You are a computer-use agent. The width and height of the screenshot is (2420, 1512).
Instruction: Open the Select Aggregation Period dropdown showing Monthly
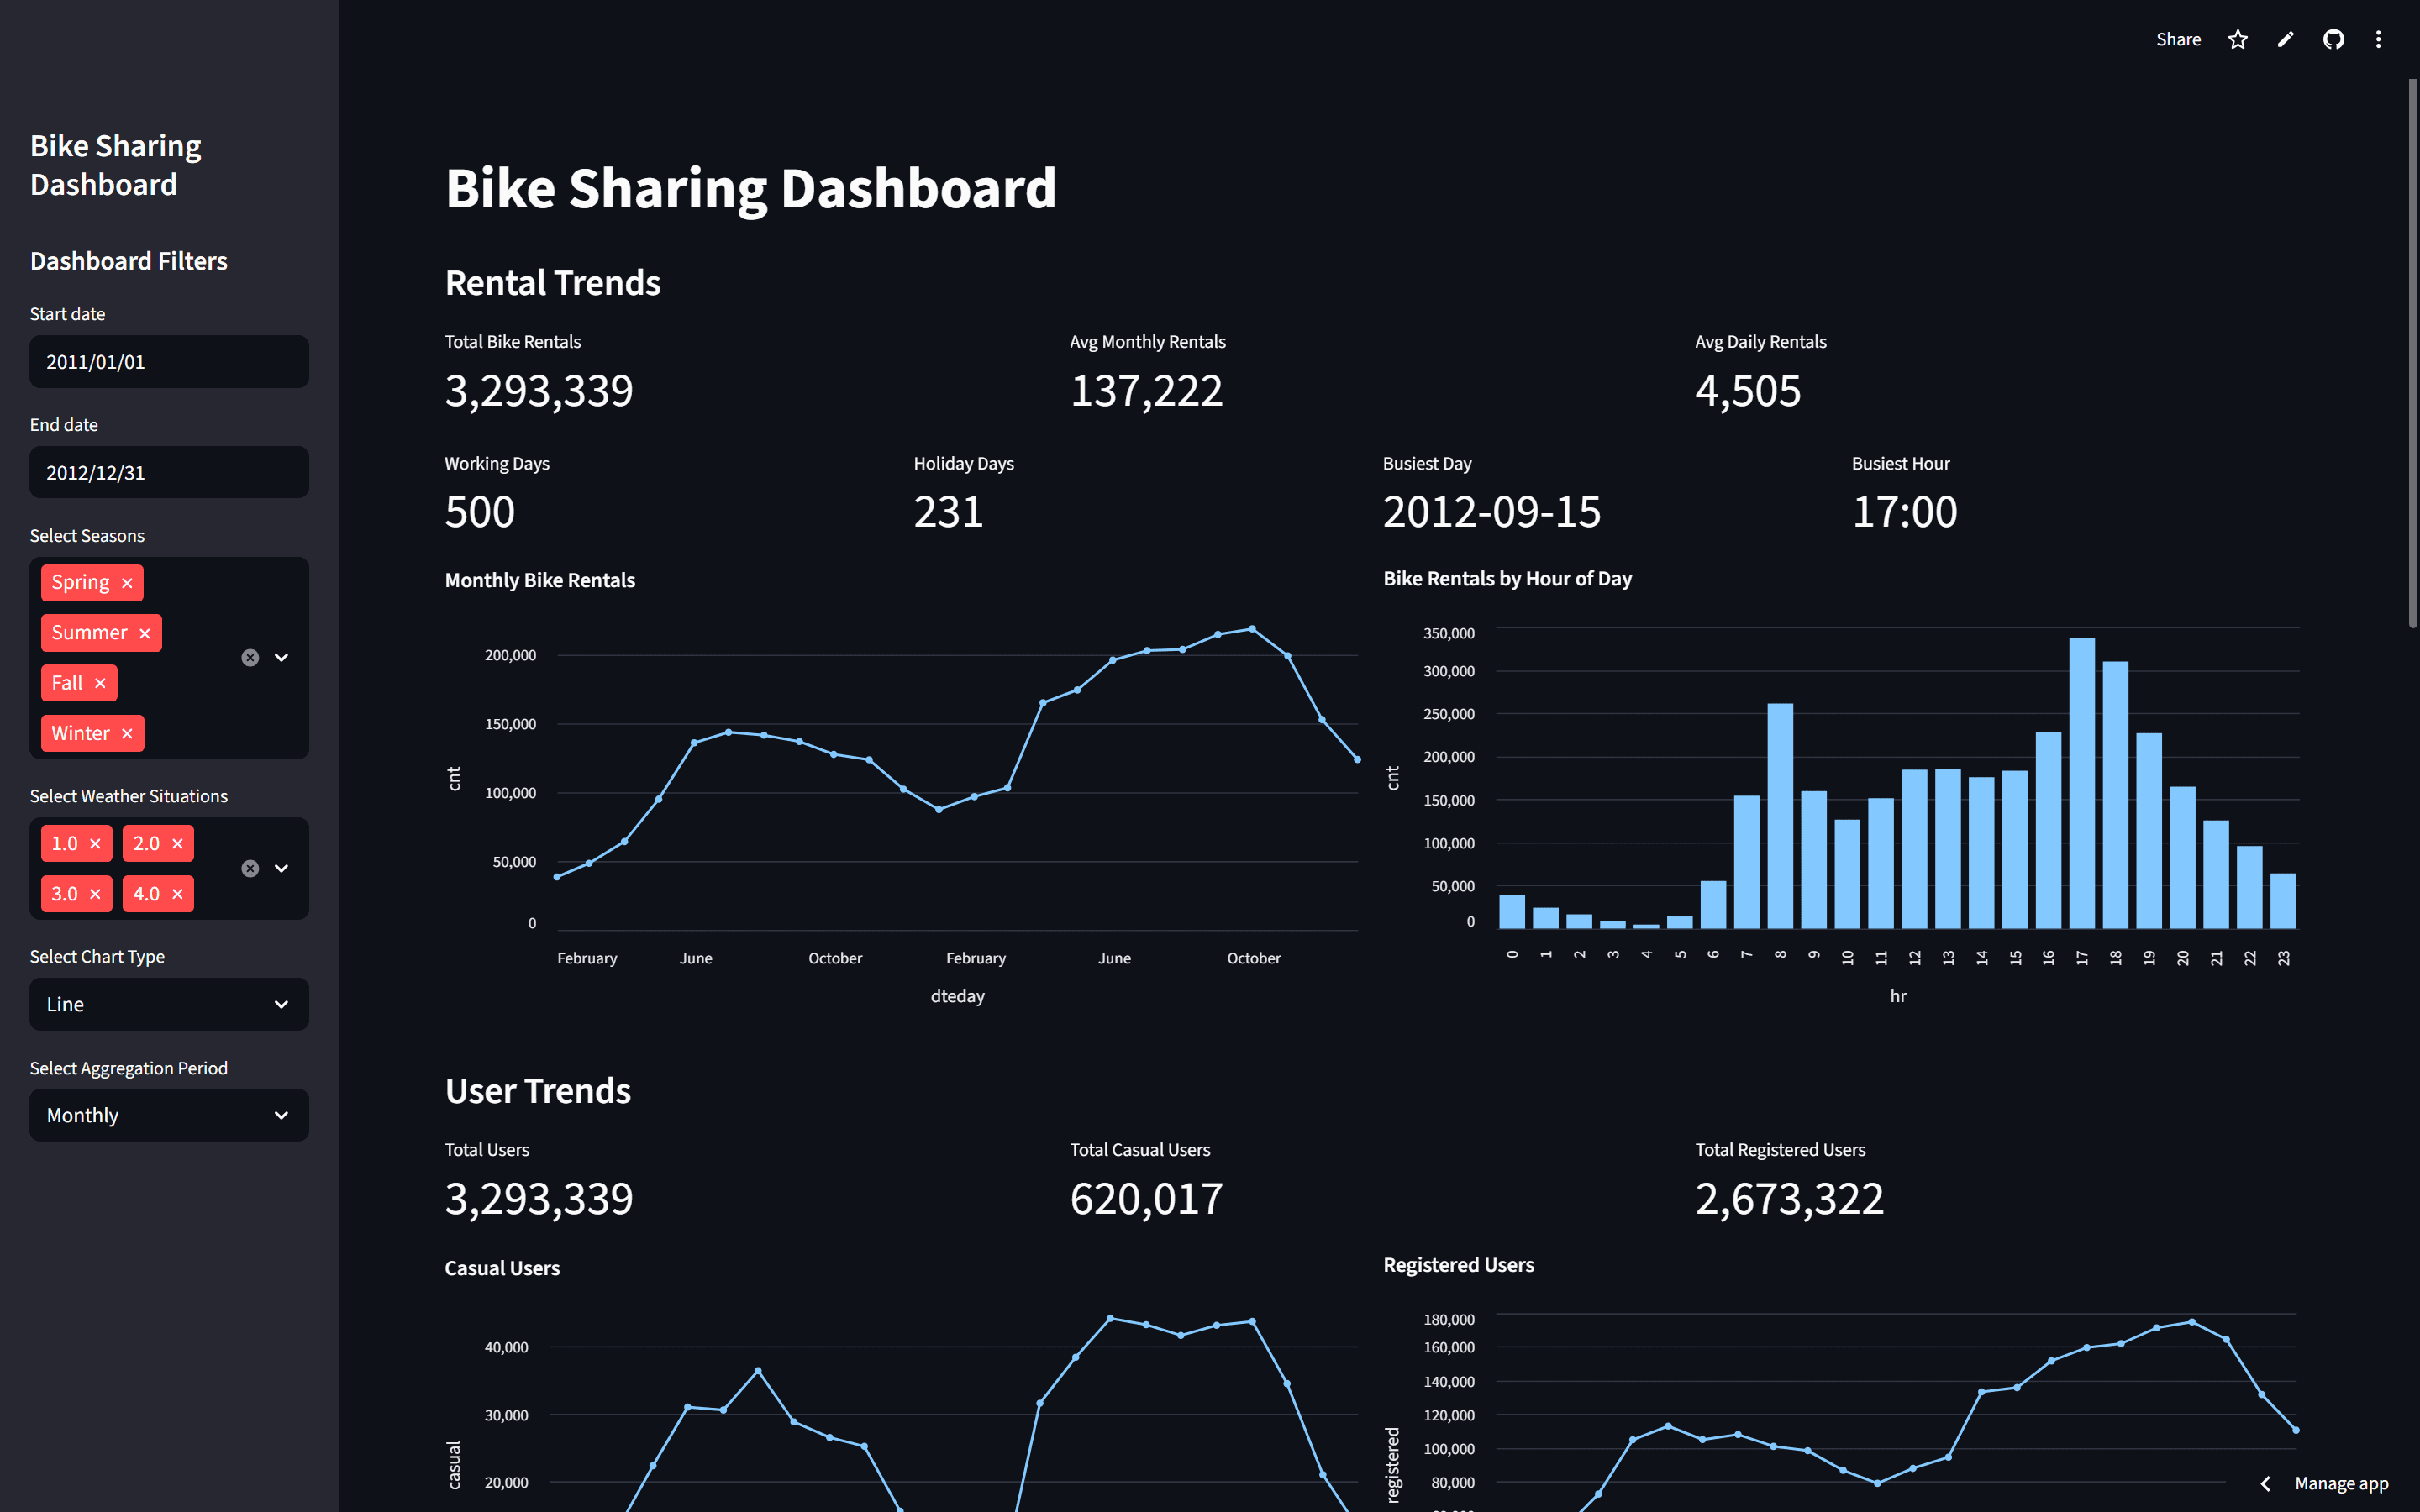[168, 1114]
